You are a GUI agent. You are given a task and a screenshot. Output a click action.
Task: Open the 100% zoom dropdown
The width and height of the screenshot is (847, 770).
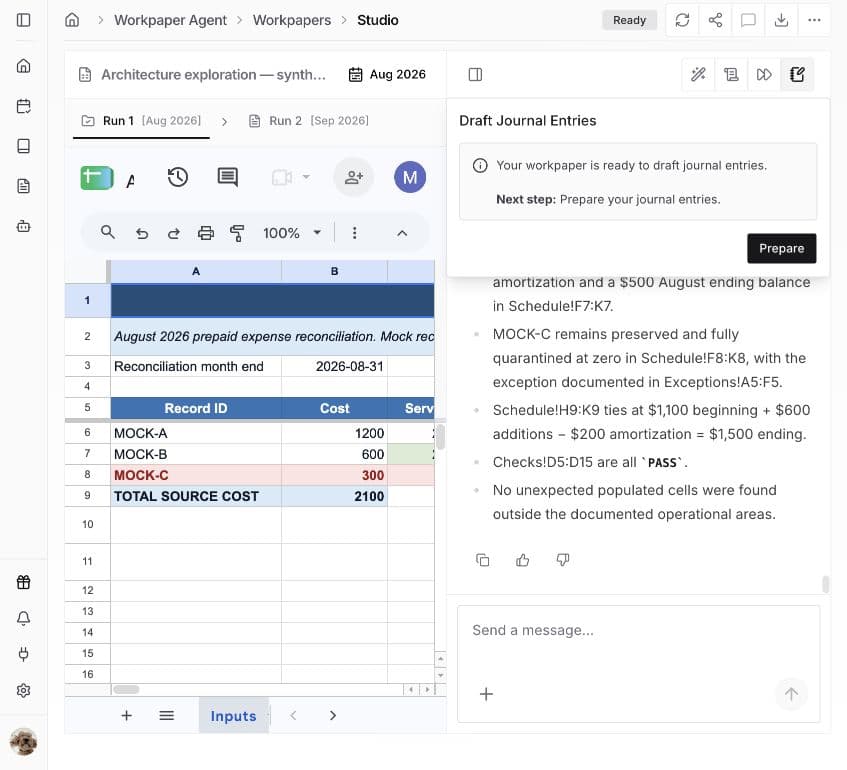[292, 233]
